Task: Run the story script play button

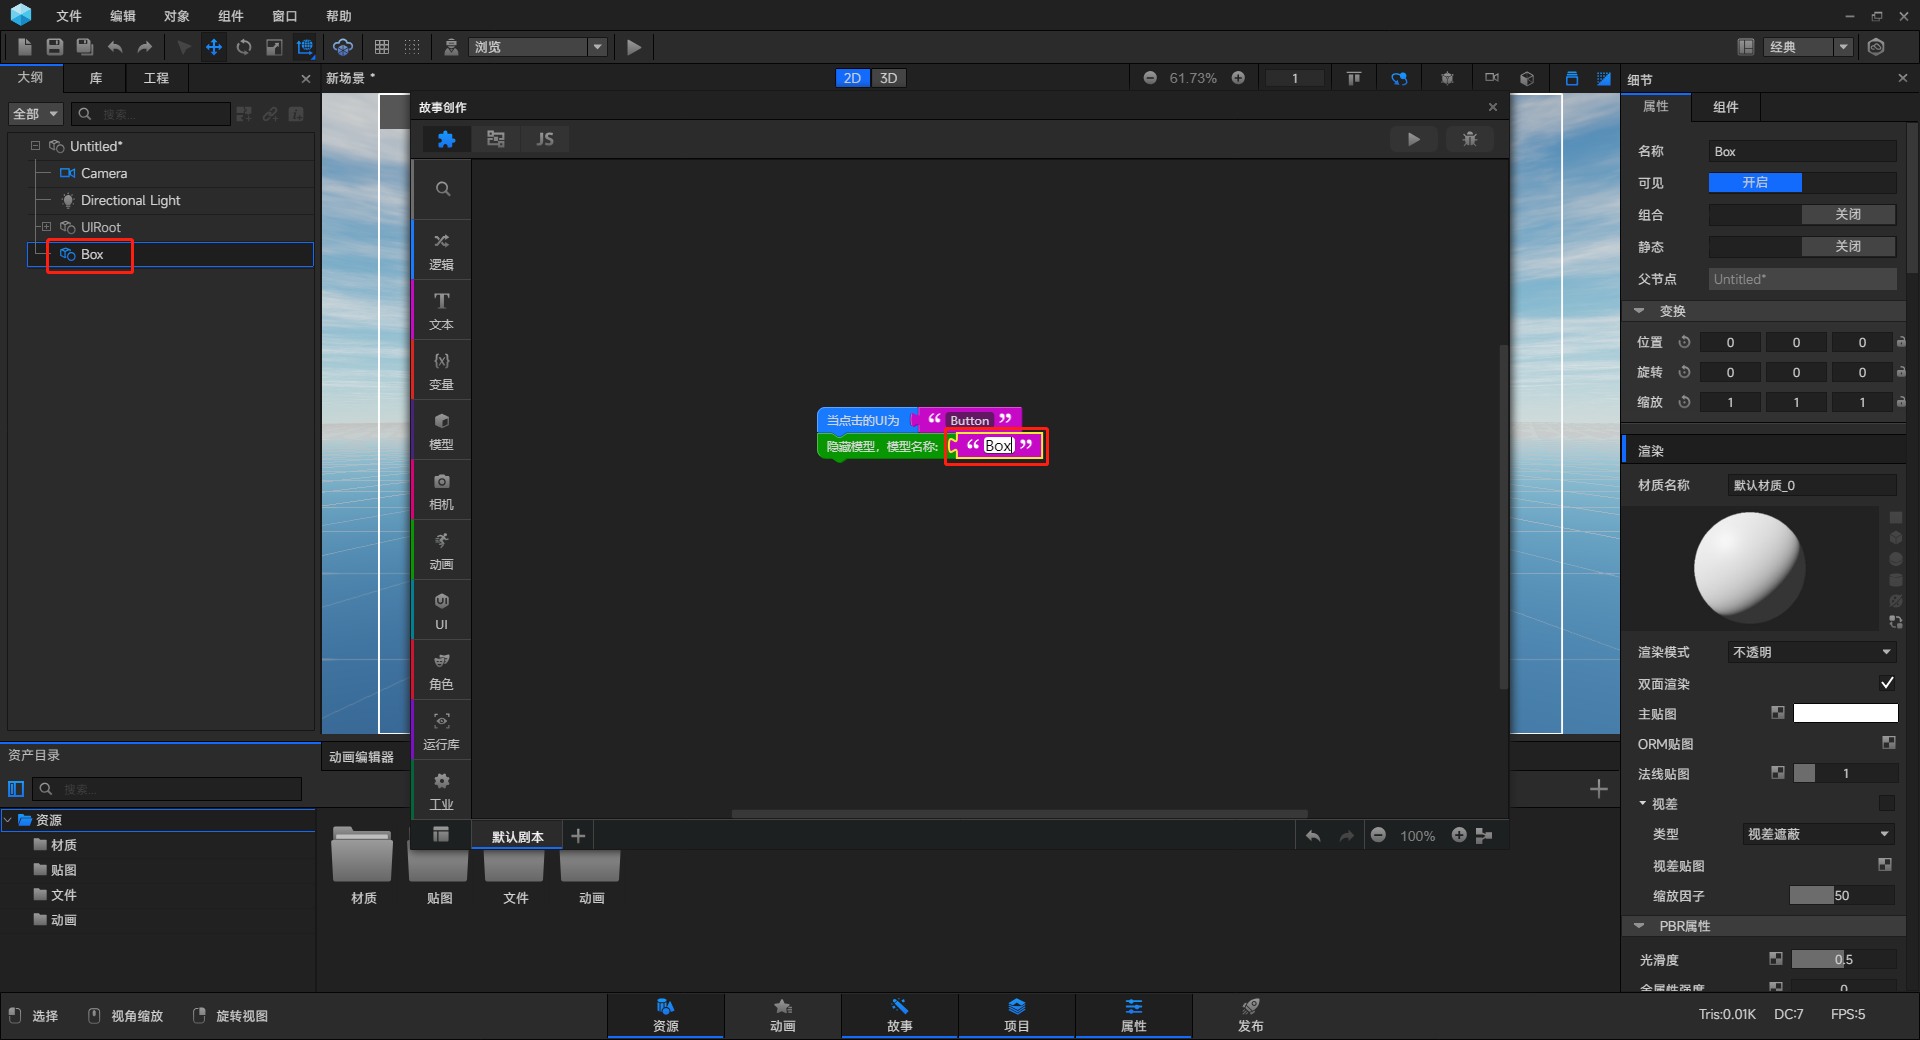Action: pos(1413,139)
